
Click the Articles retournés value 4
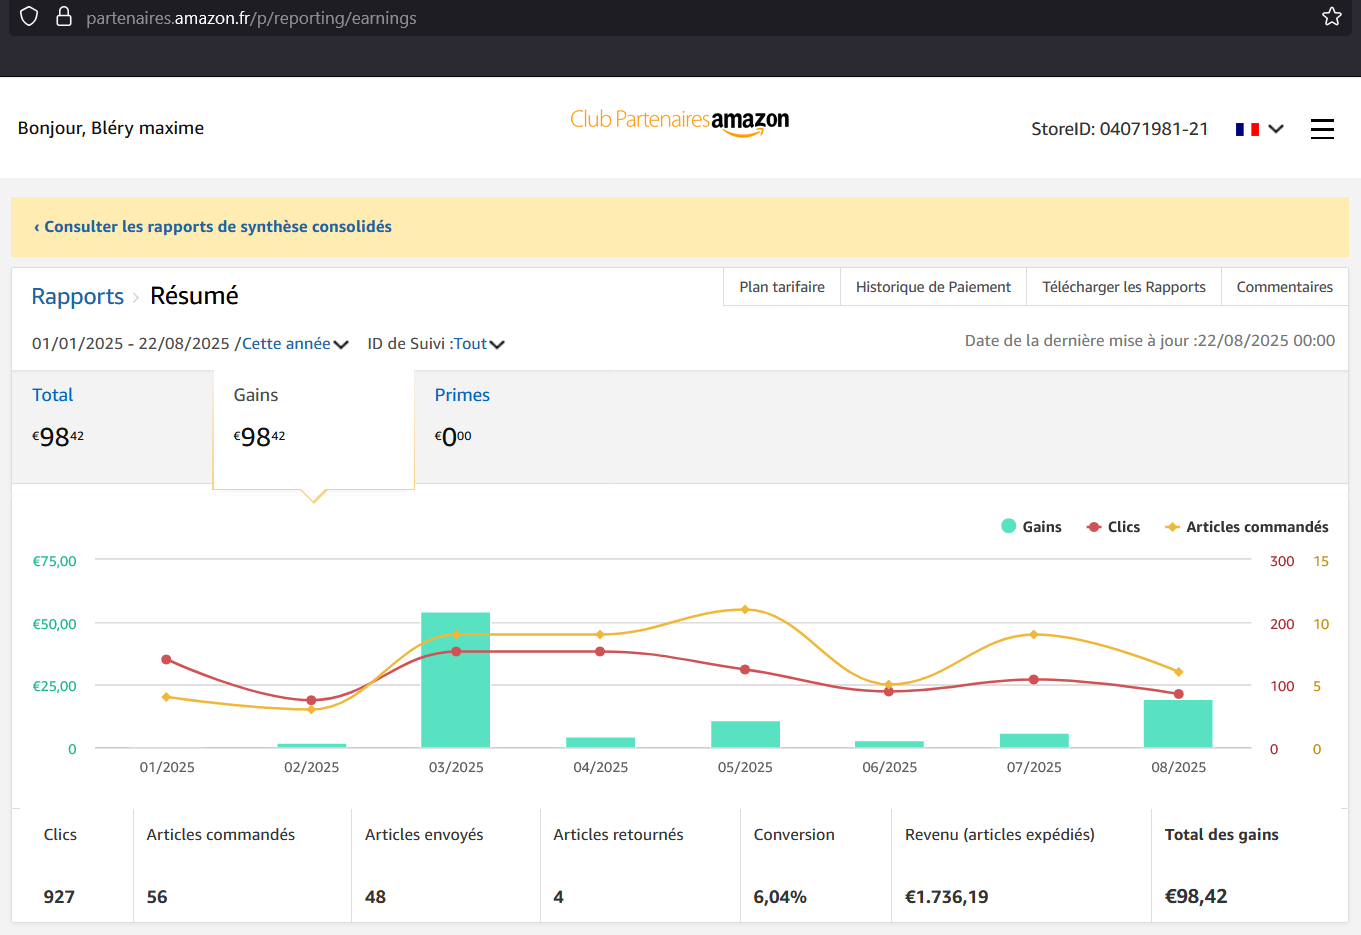[x=559, y=897]
